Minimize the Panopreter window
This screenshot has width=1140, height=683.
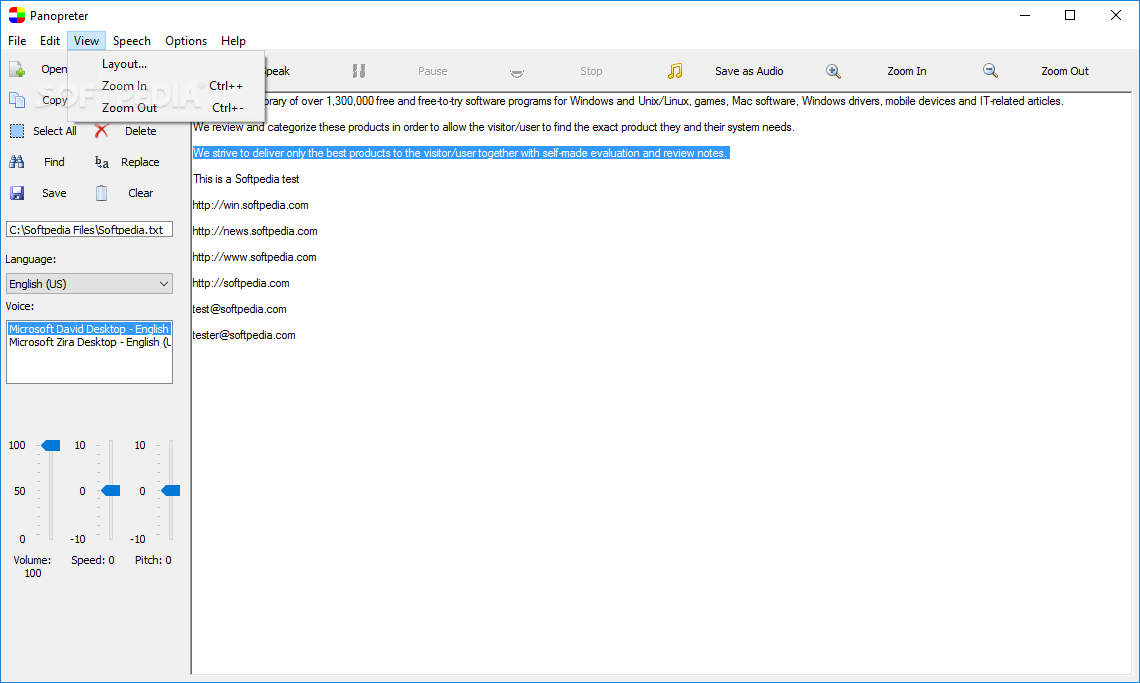click(x=1025, y=15)
